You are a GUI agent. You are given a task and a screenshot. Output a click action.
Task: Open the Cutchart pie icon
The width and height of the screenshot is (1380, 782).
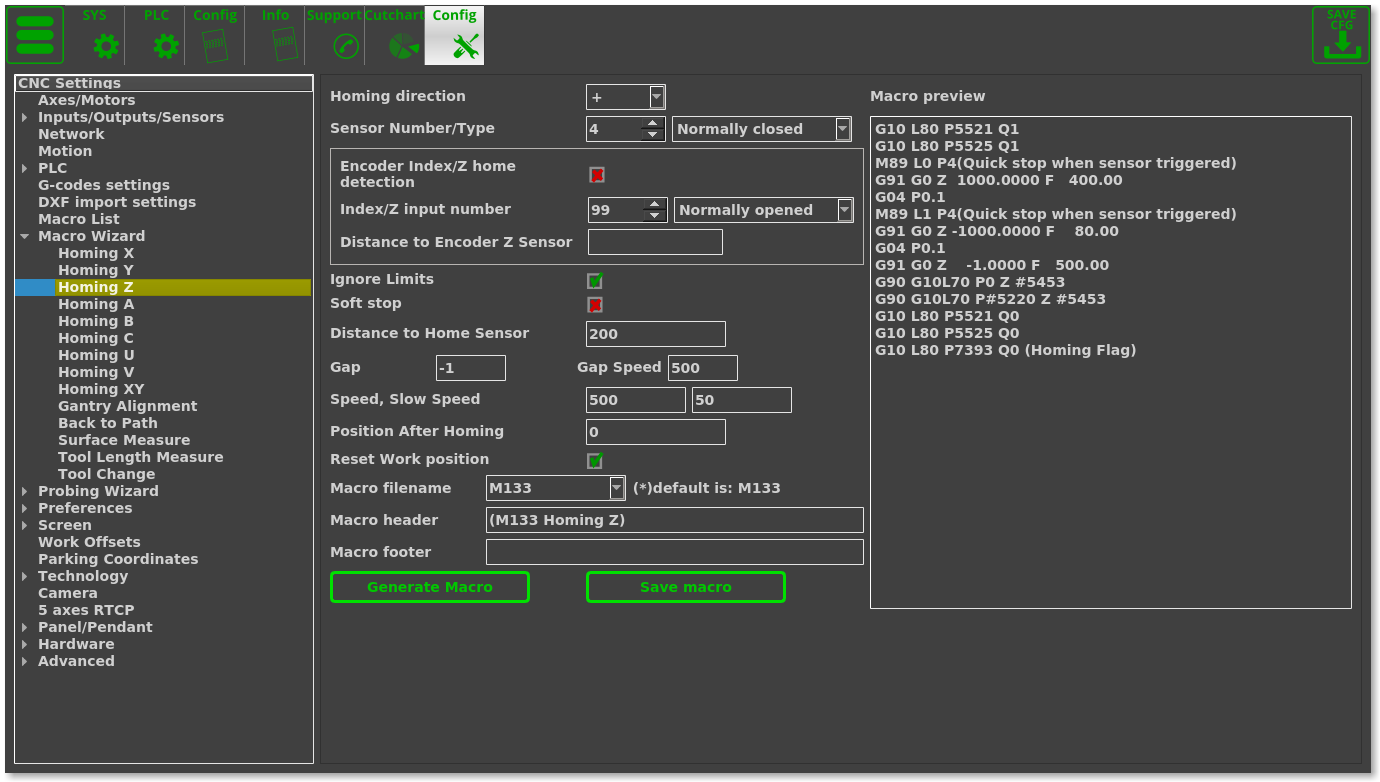(x=404, y=45)
